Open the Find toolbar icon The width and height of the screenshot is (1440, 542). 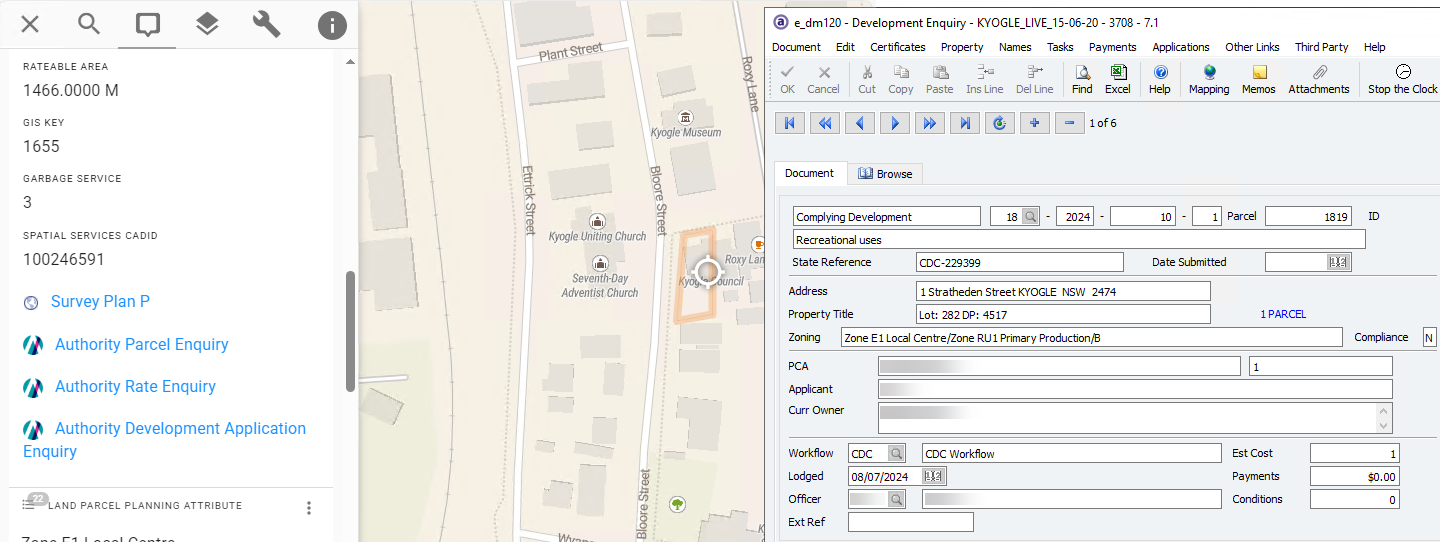1081,79
